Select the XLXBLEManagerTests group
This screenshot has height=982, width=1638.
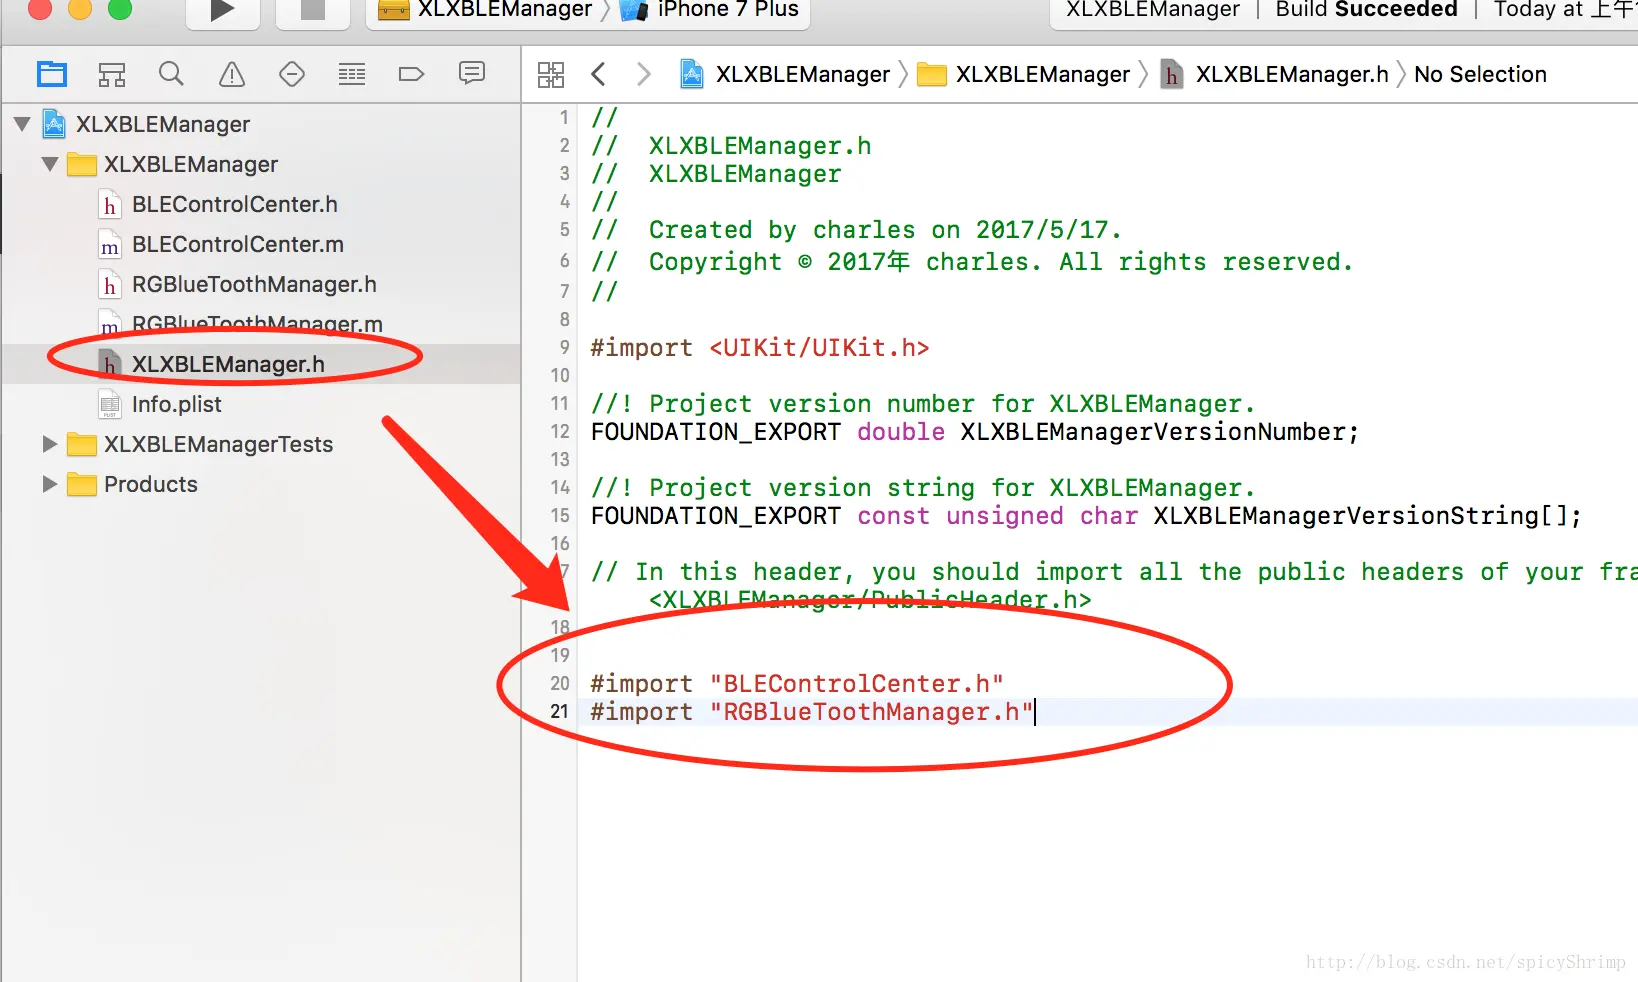point(218,444)
